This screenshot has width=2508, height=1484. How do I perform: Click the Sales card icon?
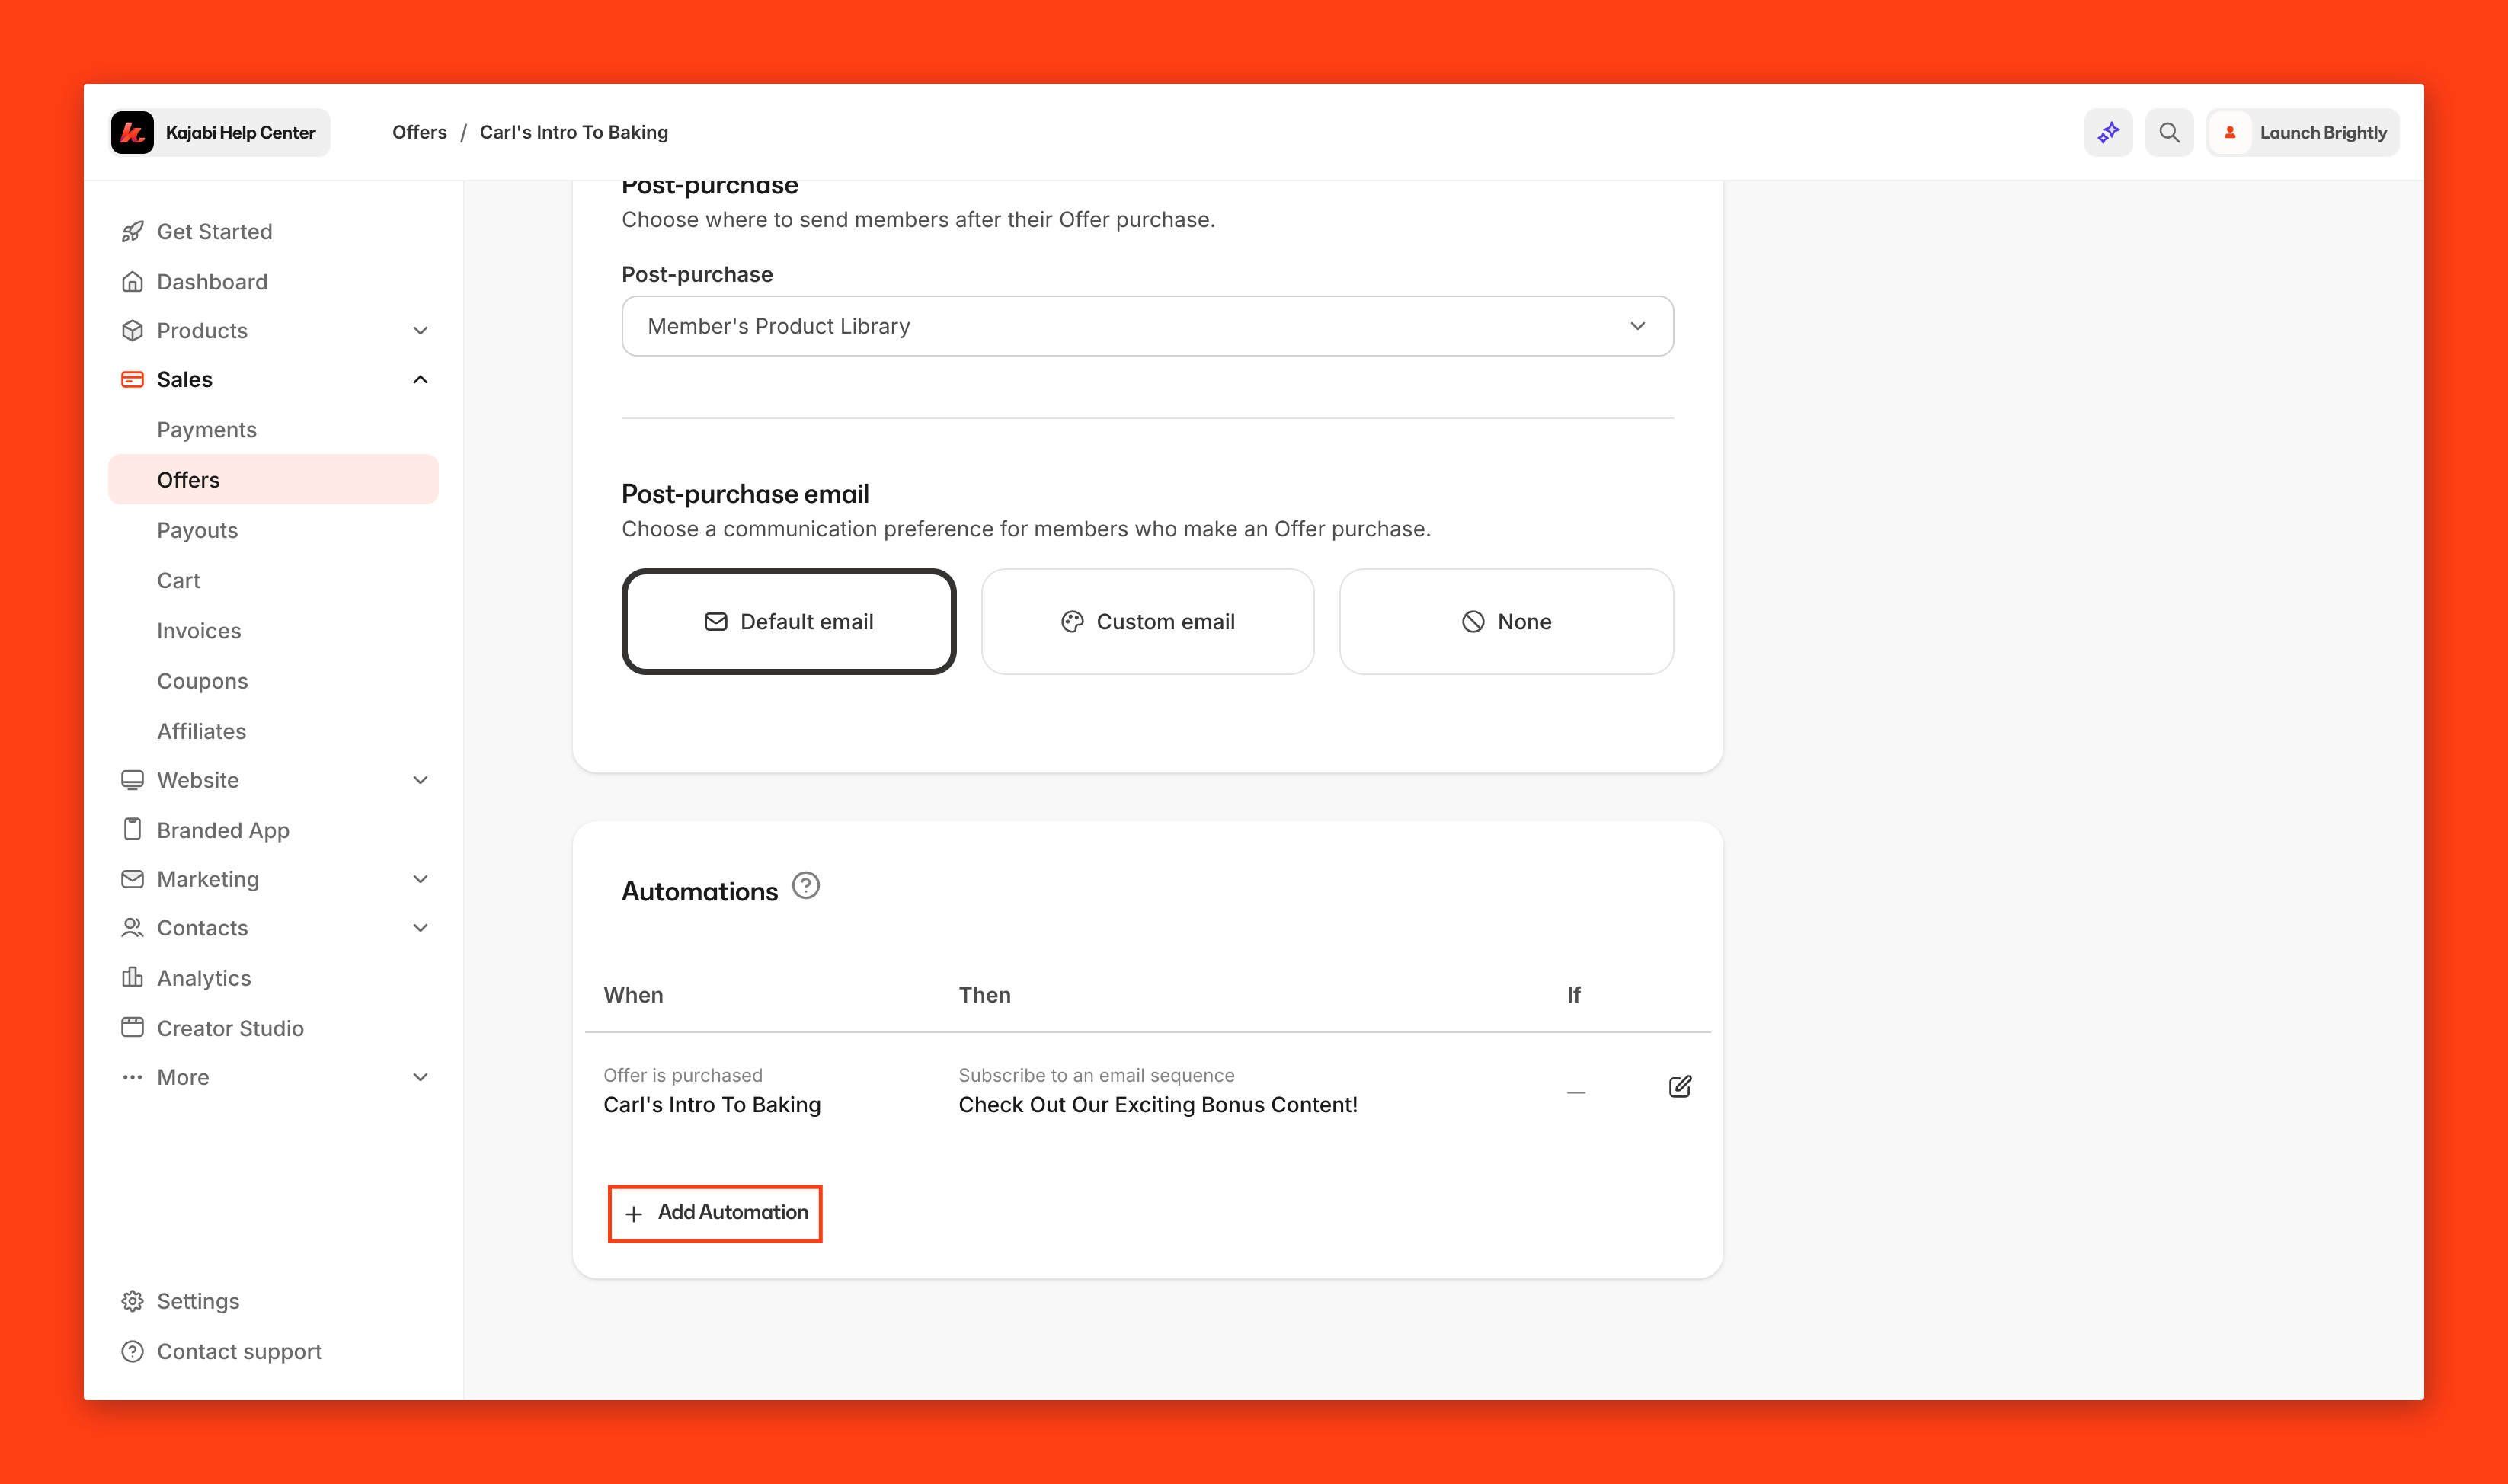132,380
